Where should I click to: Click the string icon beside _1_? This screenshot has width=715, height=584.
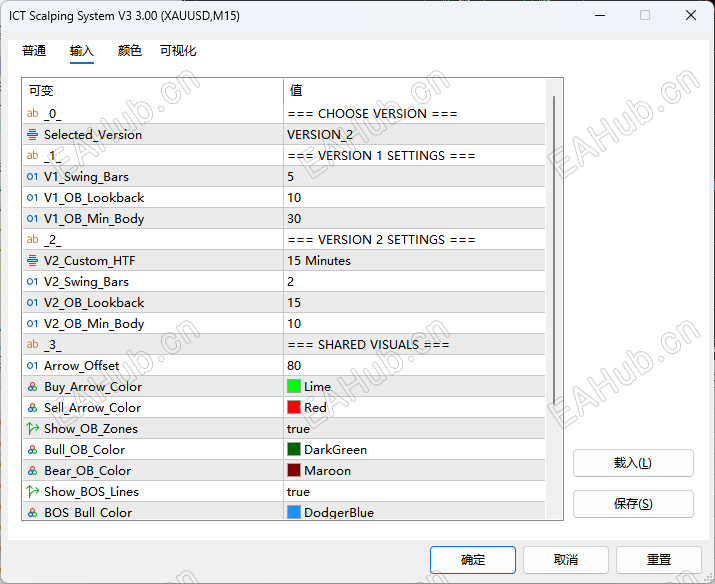click(x=32, y=155)
